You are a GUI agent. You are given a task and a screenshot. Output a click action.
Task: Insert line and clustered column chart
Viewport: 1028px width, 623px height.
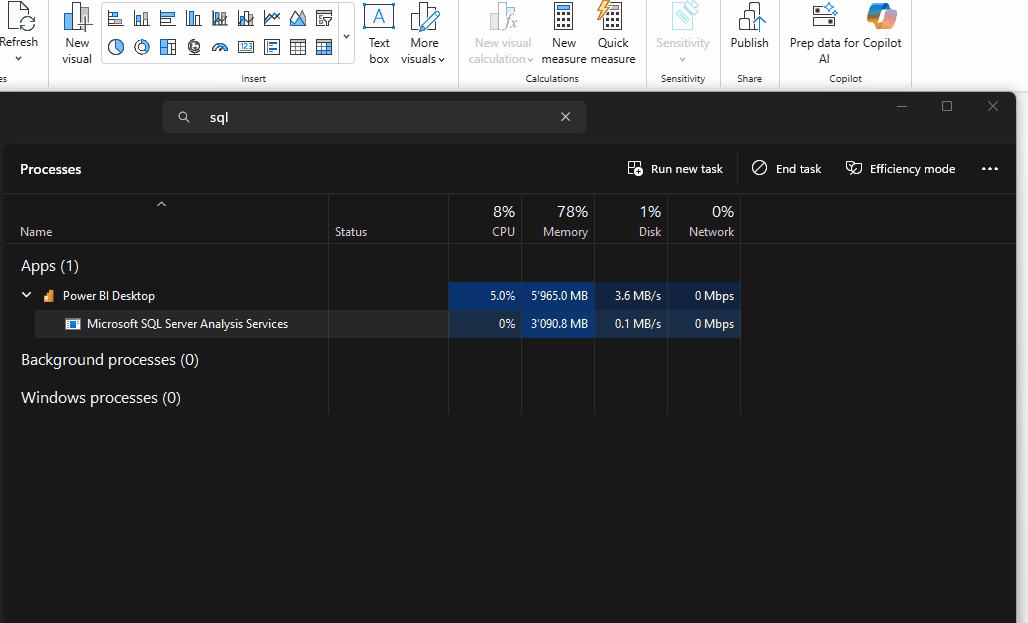point(246,18)
